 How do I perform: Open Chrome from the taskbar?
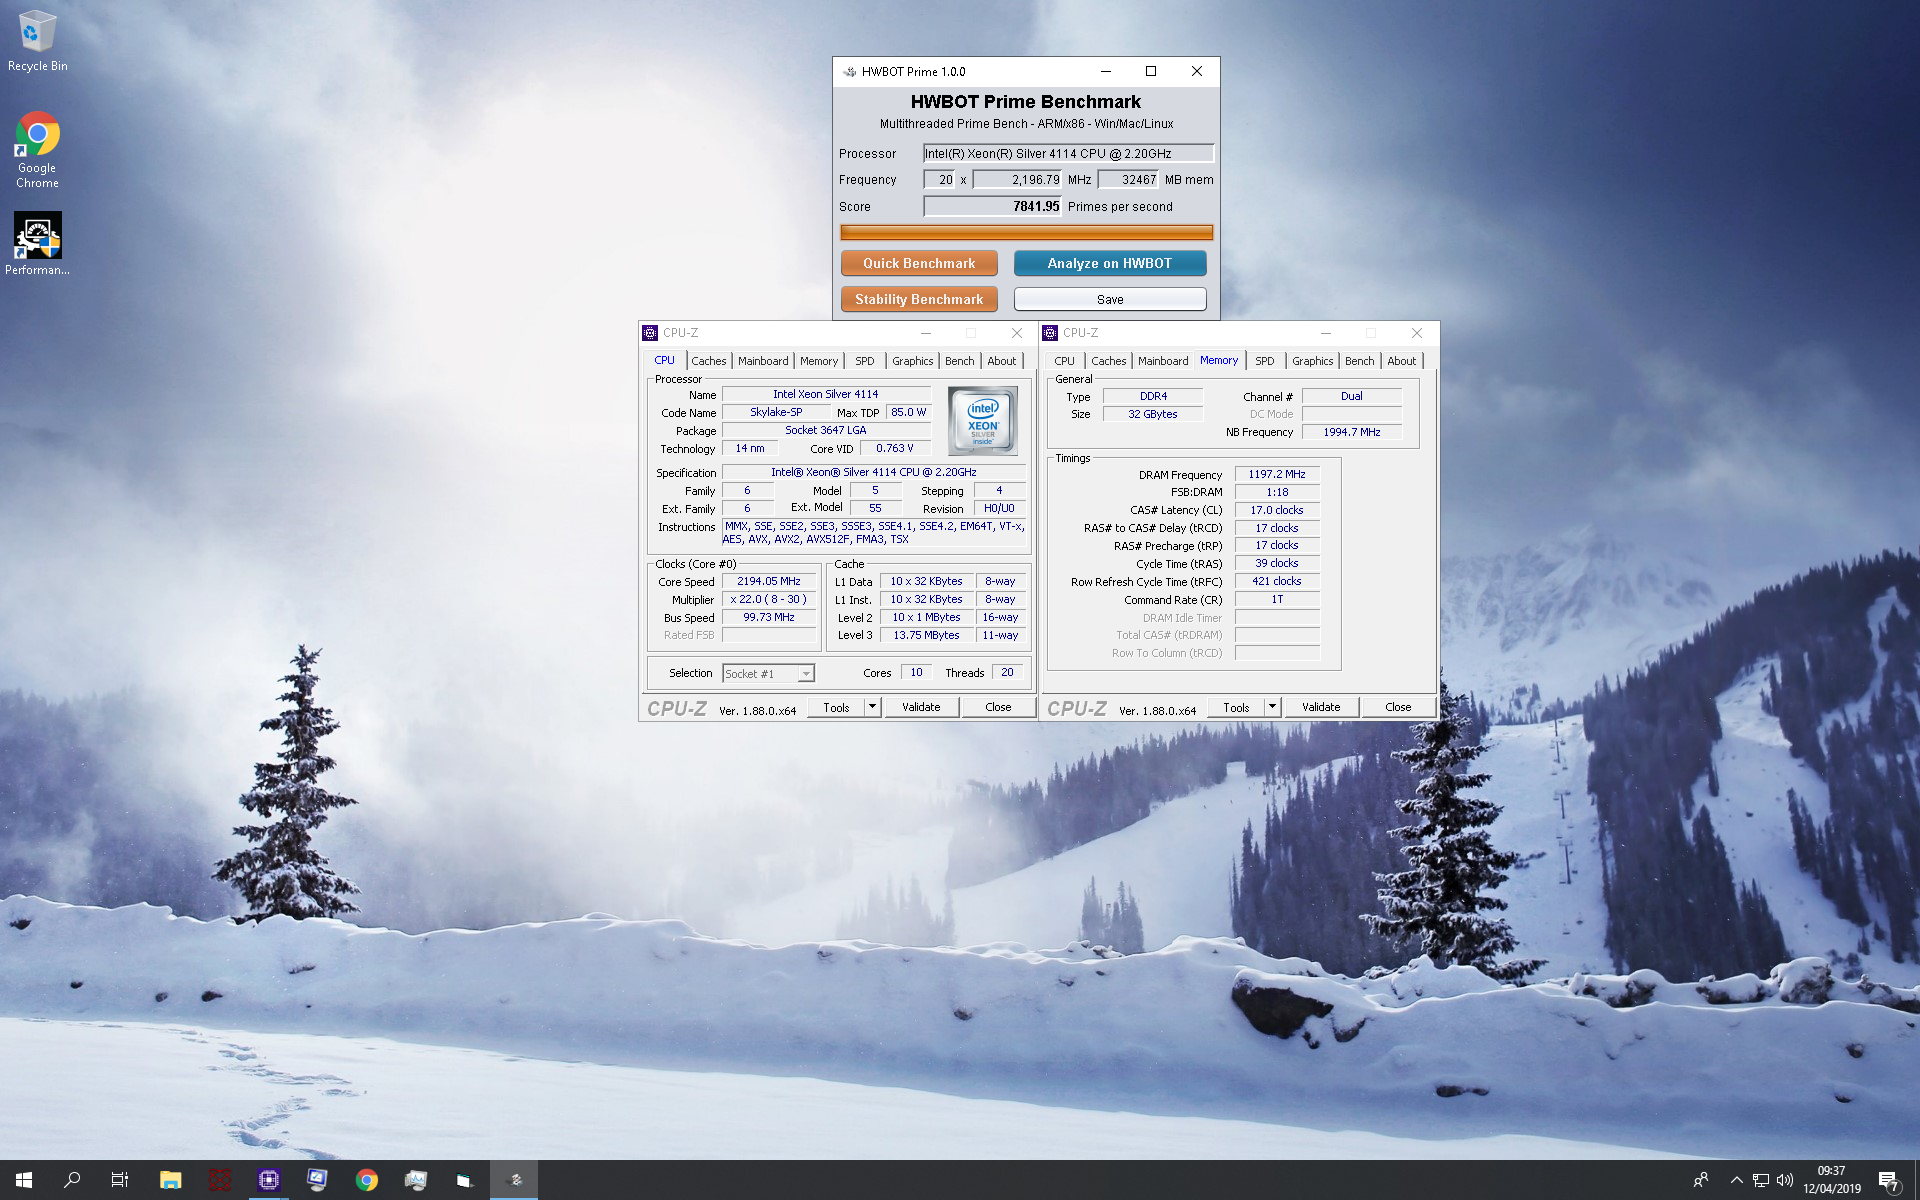tap(367, 1180)
